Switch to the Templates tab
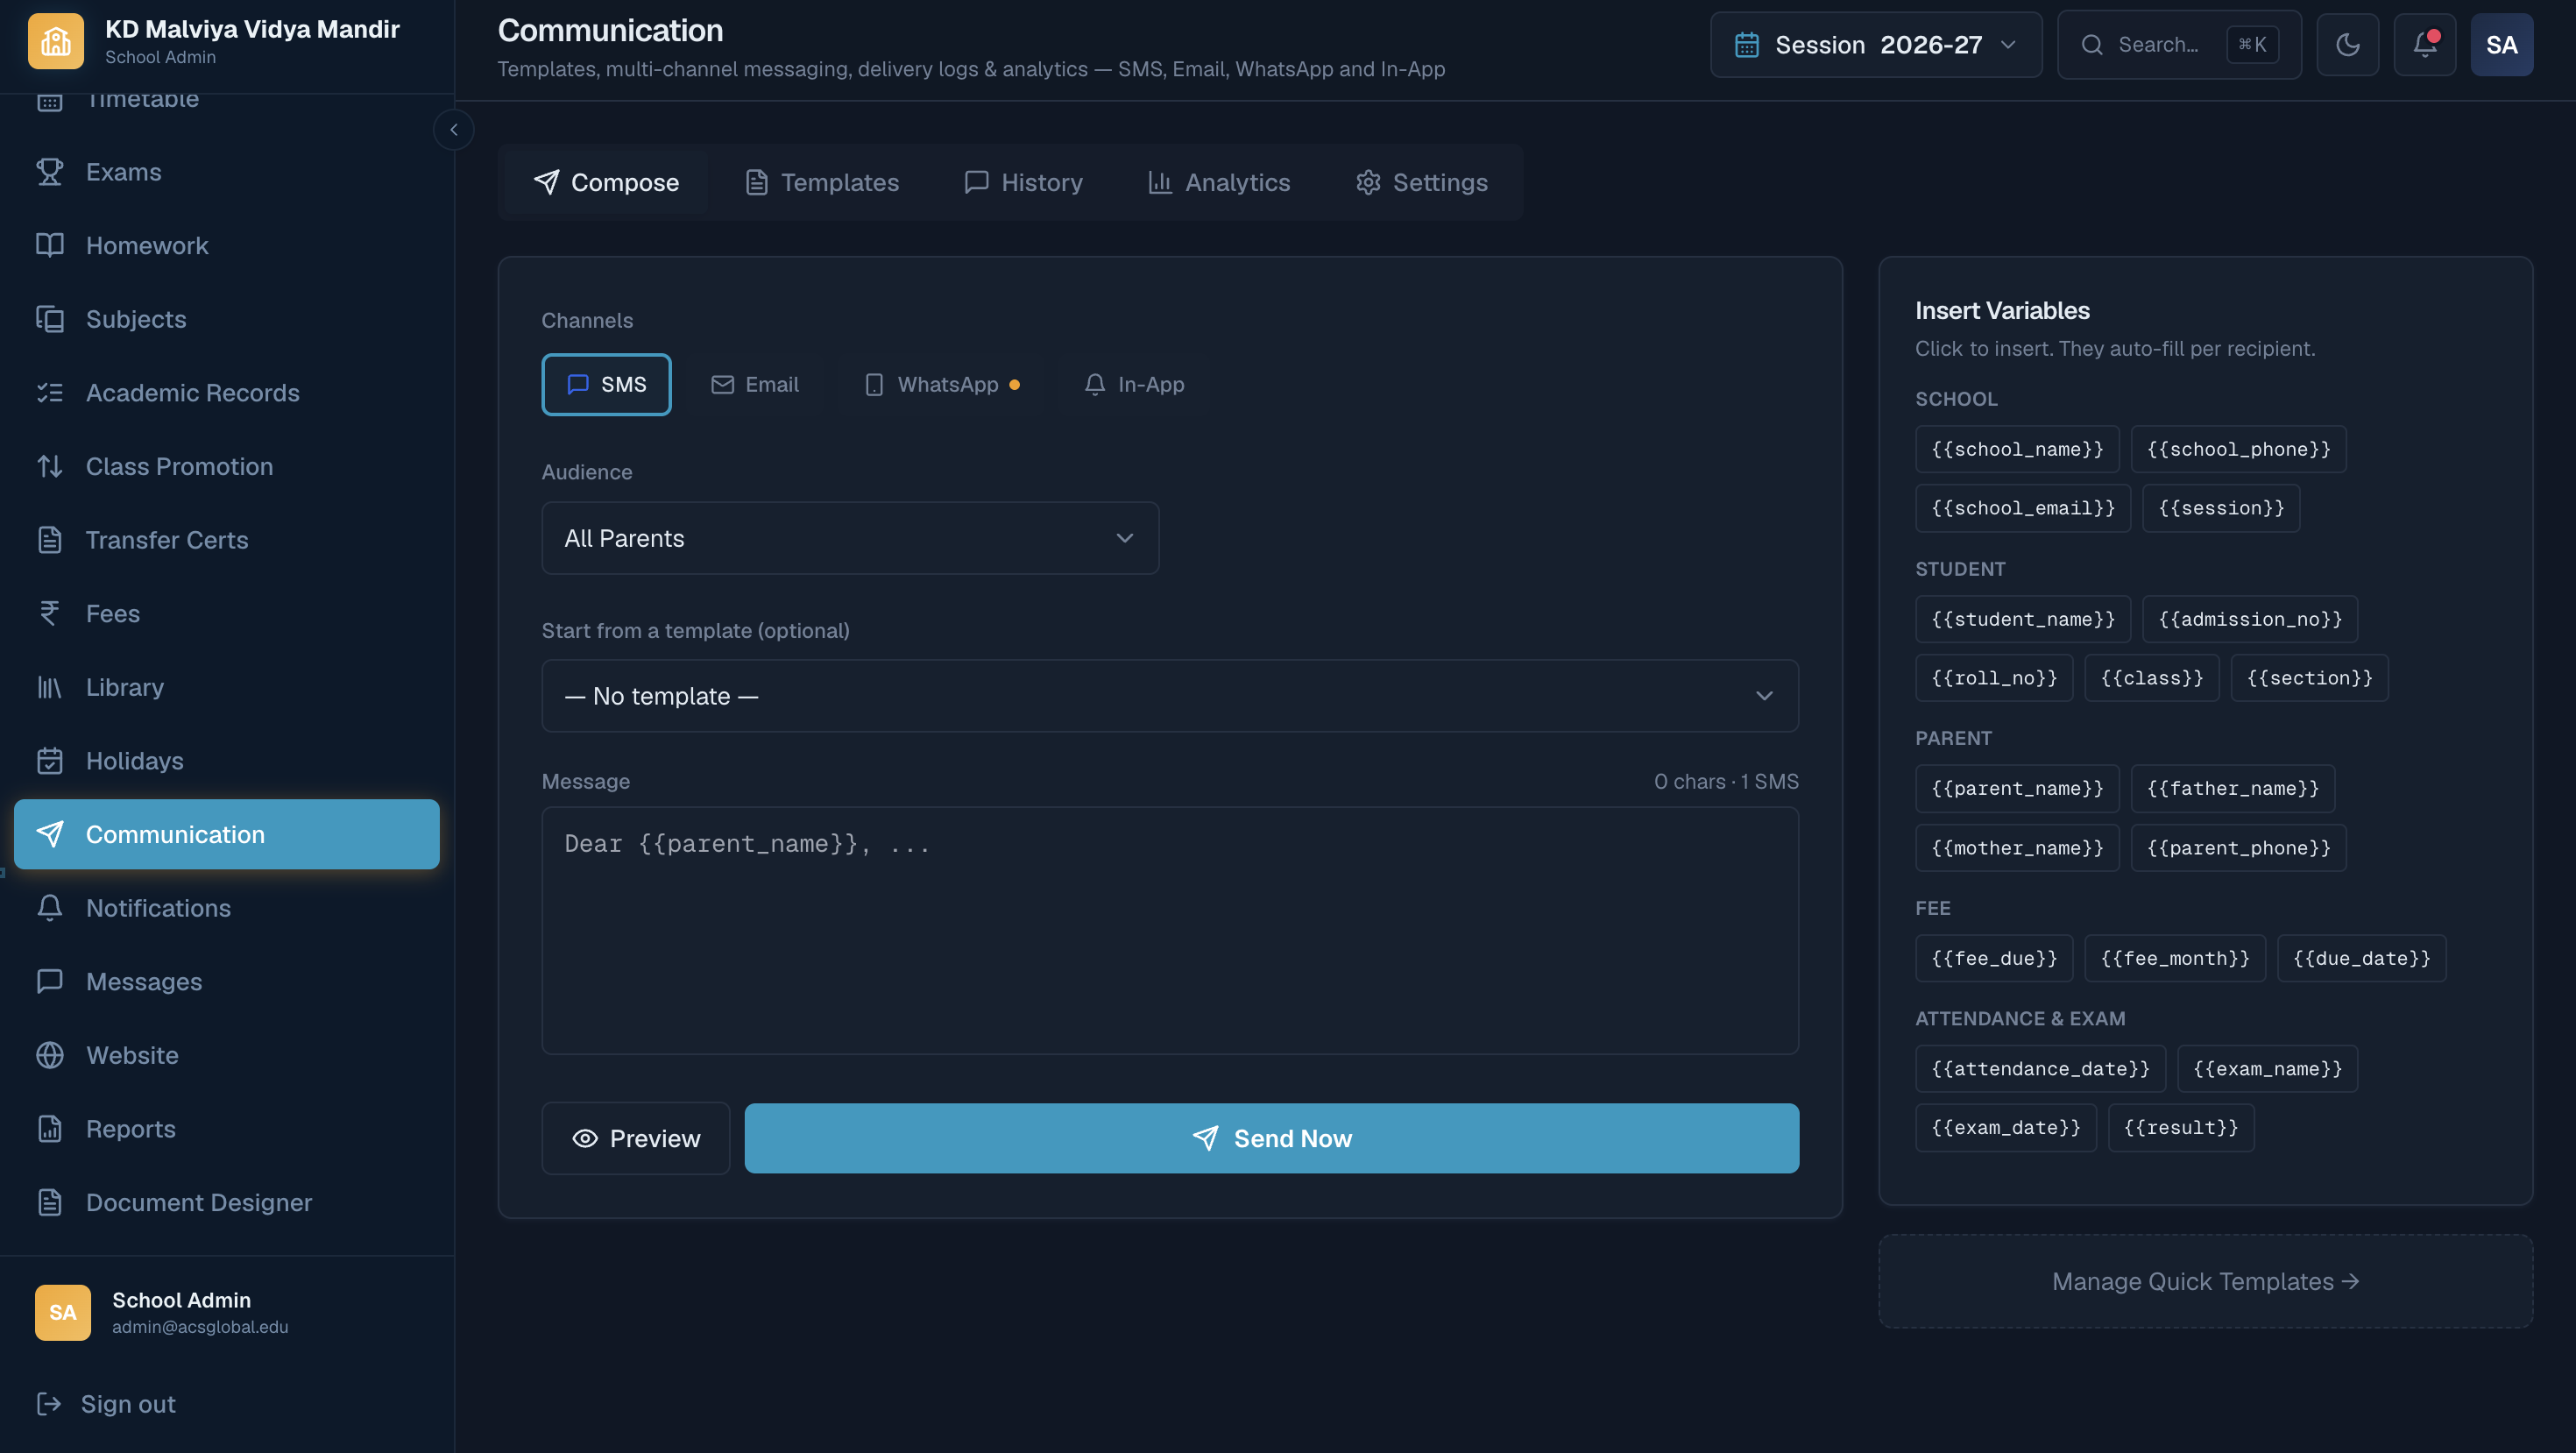 822,182
